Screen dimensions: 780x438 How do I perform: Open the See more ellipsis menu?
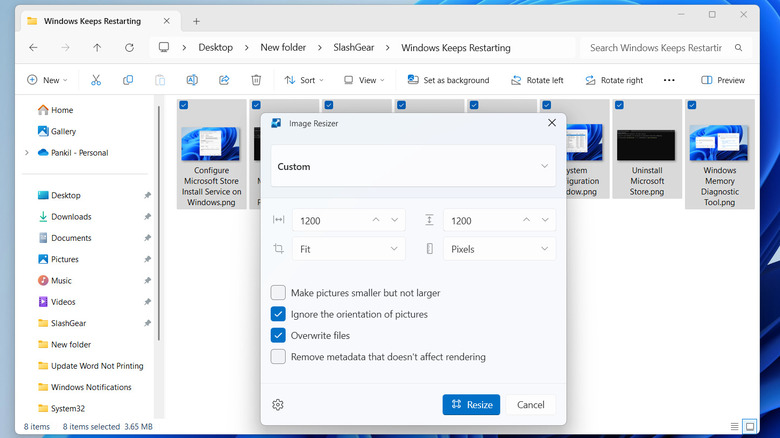669,80
